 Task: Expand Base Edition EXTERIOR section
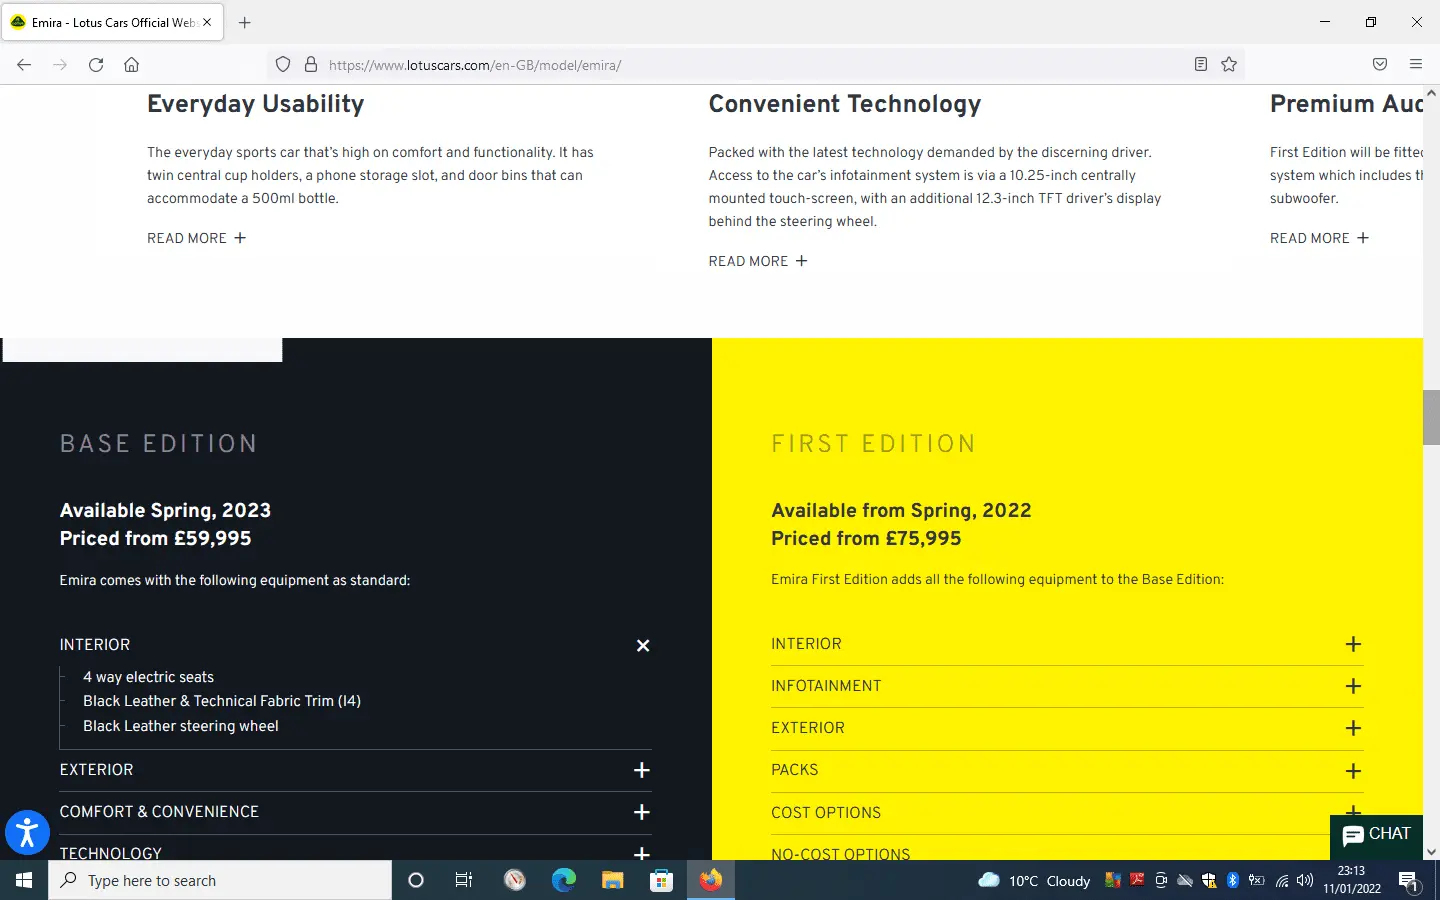click(642, 770)
